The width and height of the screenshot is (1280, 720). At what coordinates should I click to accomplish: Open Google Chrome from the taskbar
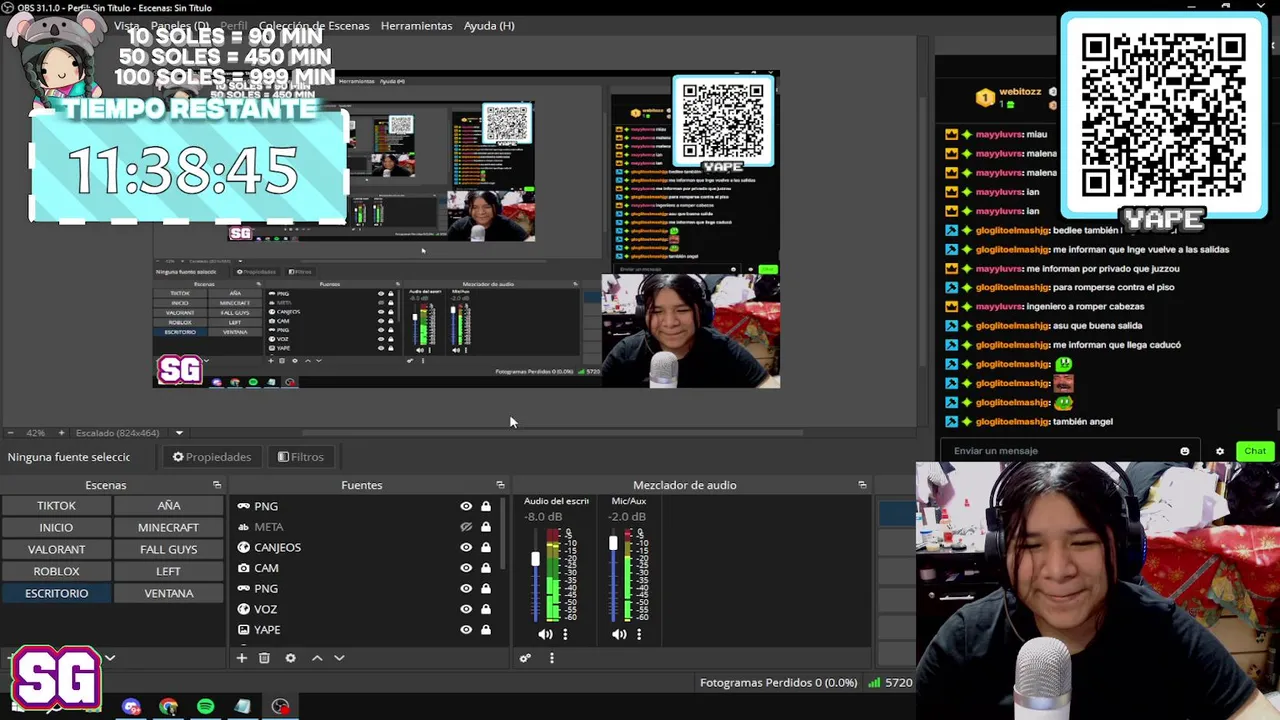pos(168,707)
